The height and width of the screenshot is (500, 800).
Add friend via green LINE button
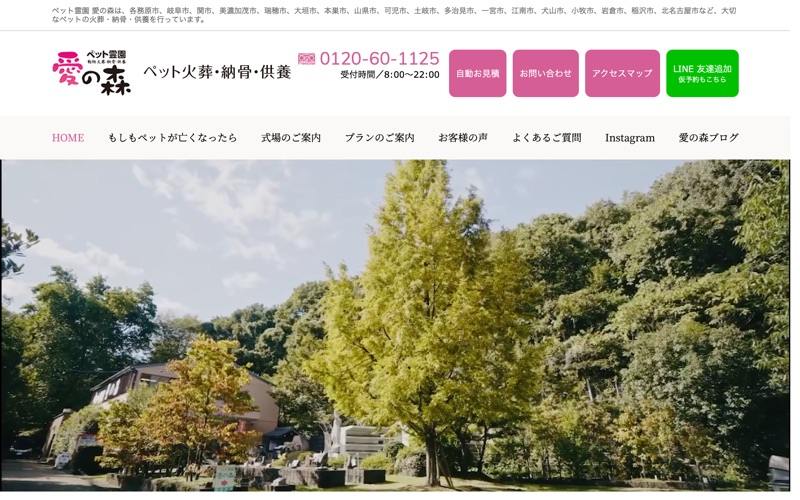[702, 73]
